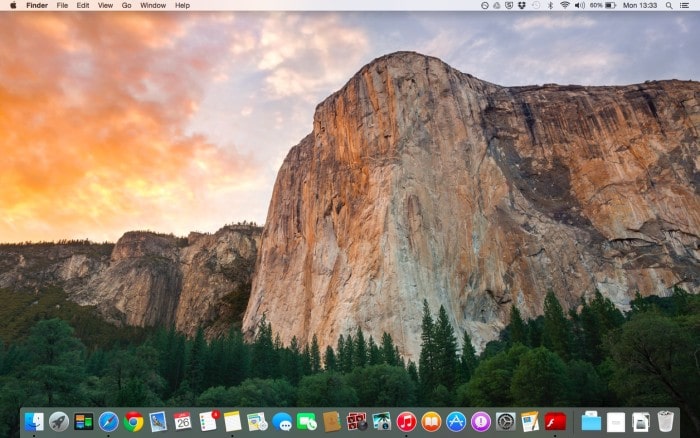Open System Preferences gear icon
The height and width of the screenshot is (438, 700).
(506, 421)
